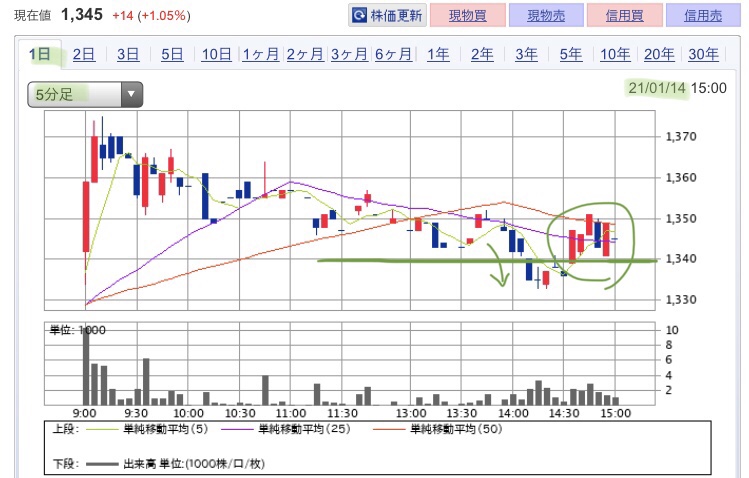Click the +14 (+1.05%) change text
Image resolution: width=749 pixels, height=478 pixels.
pyautogui.click(x=151, y=16)
